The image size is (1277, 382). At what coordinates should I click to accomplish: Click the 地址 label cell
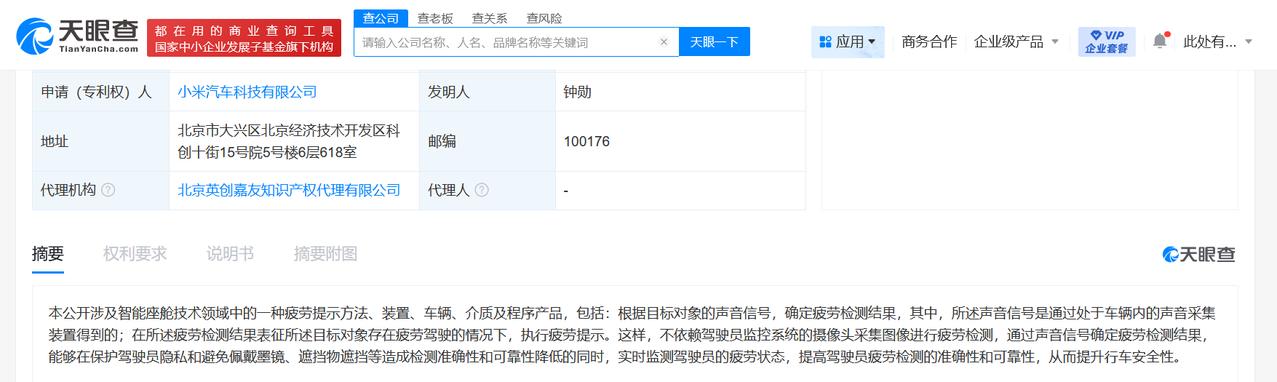[x=101, y=141]
